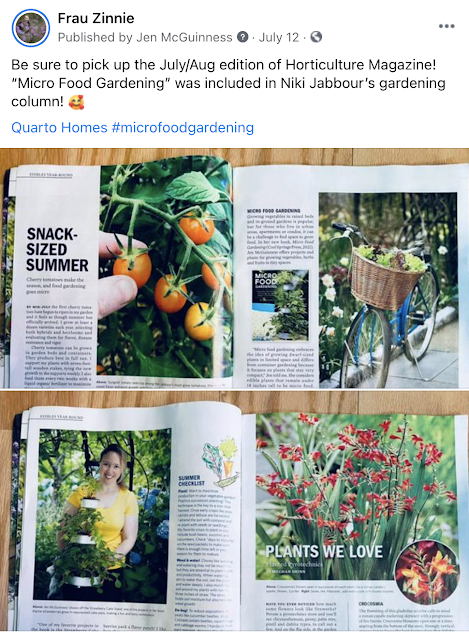Click the cherry tomatoes picture
This screenshot has width=469, height=640.
(x=165, y=271)
